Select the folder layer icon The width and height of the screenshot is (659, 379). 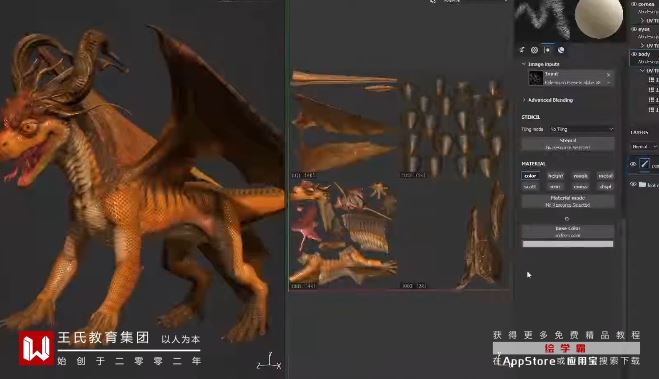pos(643,184)
